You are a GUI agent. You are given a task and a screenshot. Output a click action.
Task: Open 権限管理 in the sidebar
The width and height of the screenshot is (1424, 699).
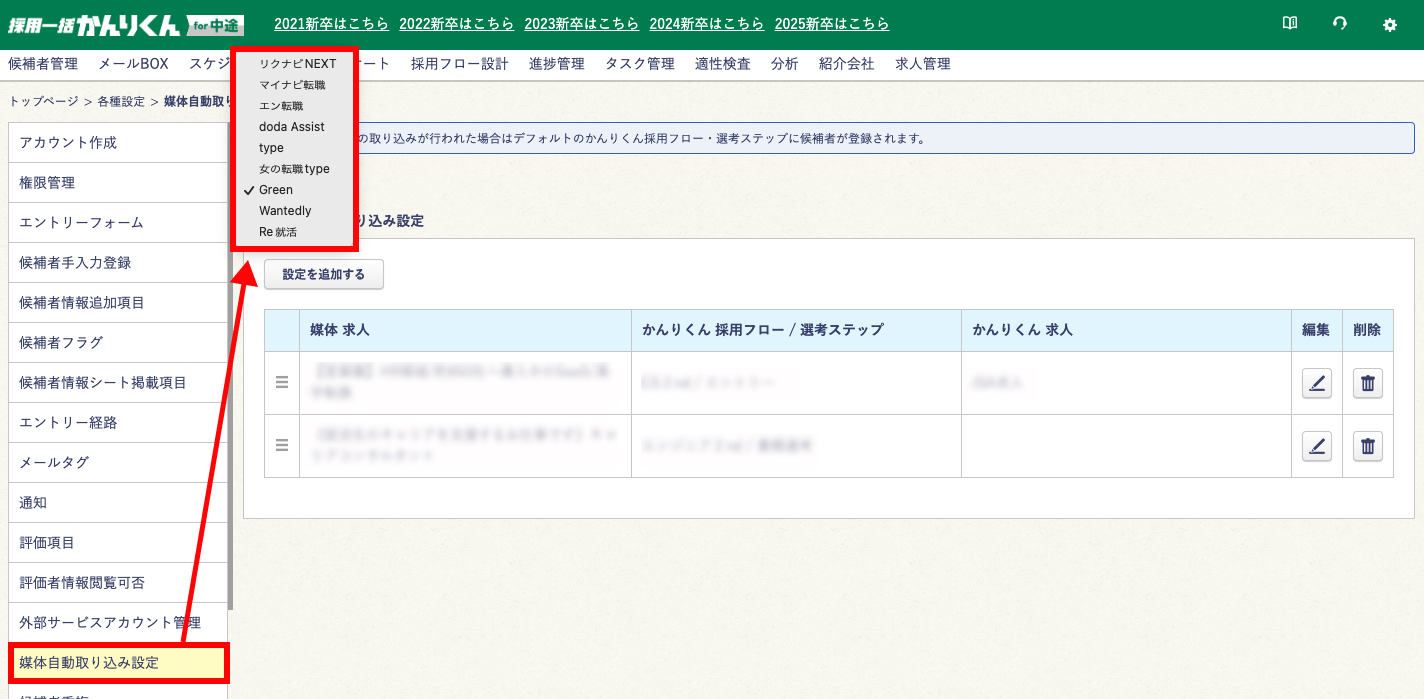coord(47,183)
